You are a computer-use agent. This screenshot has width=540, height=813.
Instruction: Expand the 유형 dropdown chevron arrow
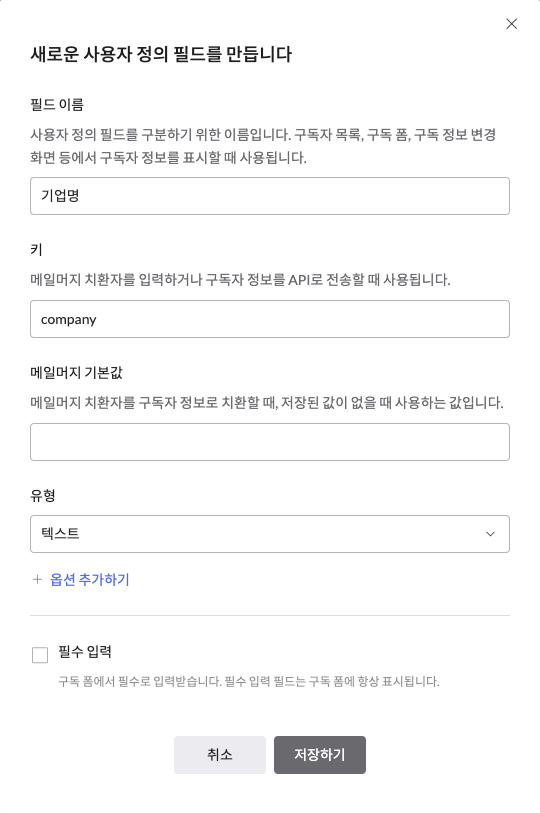click(490, 534)
